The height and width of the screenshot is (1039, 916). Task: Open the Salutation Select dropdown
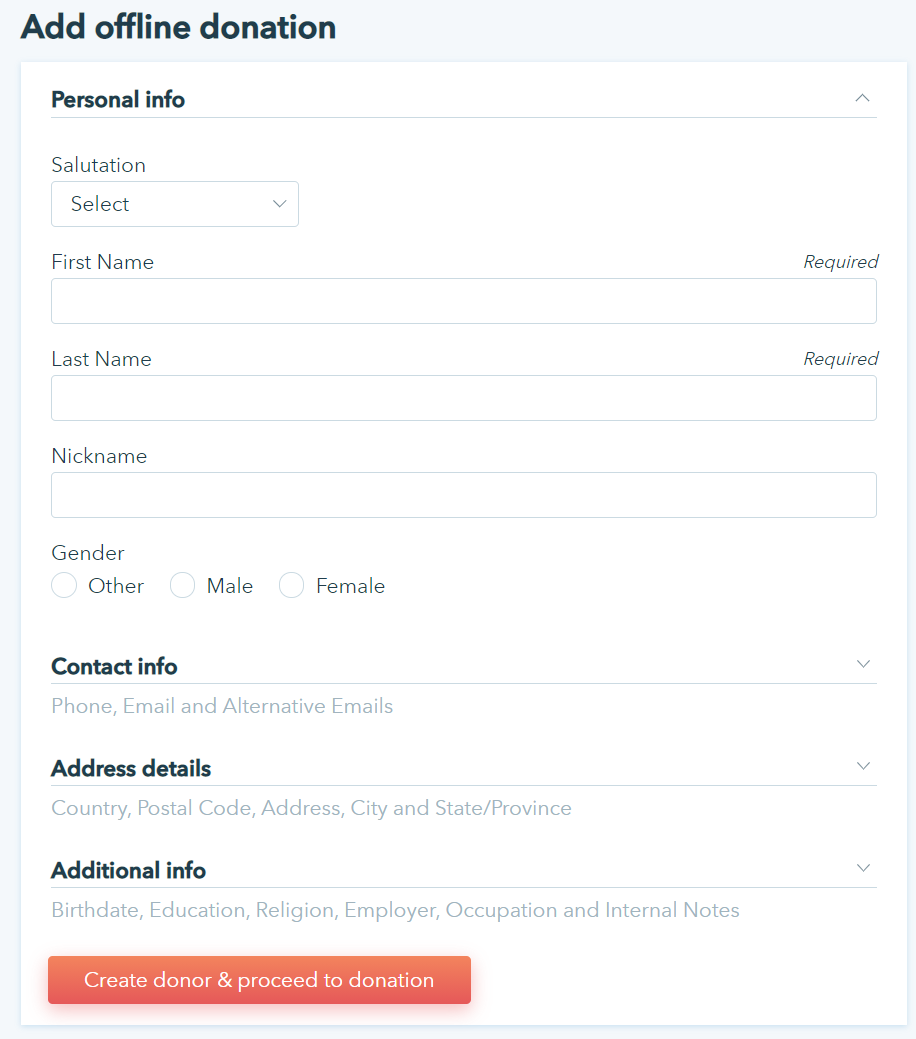point(175,204)
